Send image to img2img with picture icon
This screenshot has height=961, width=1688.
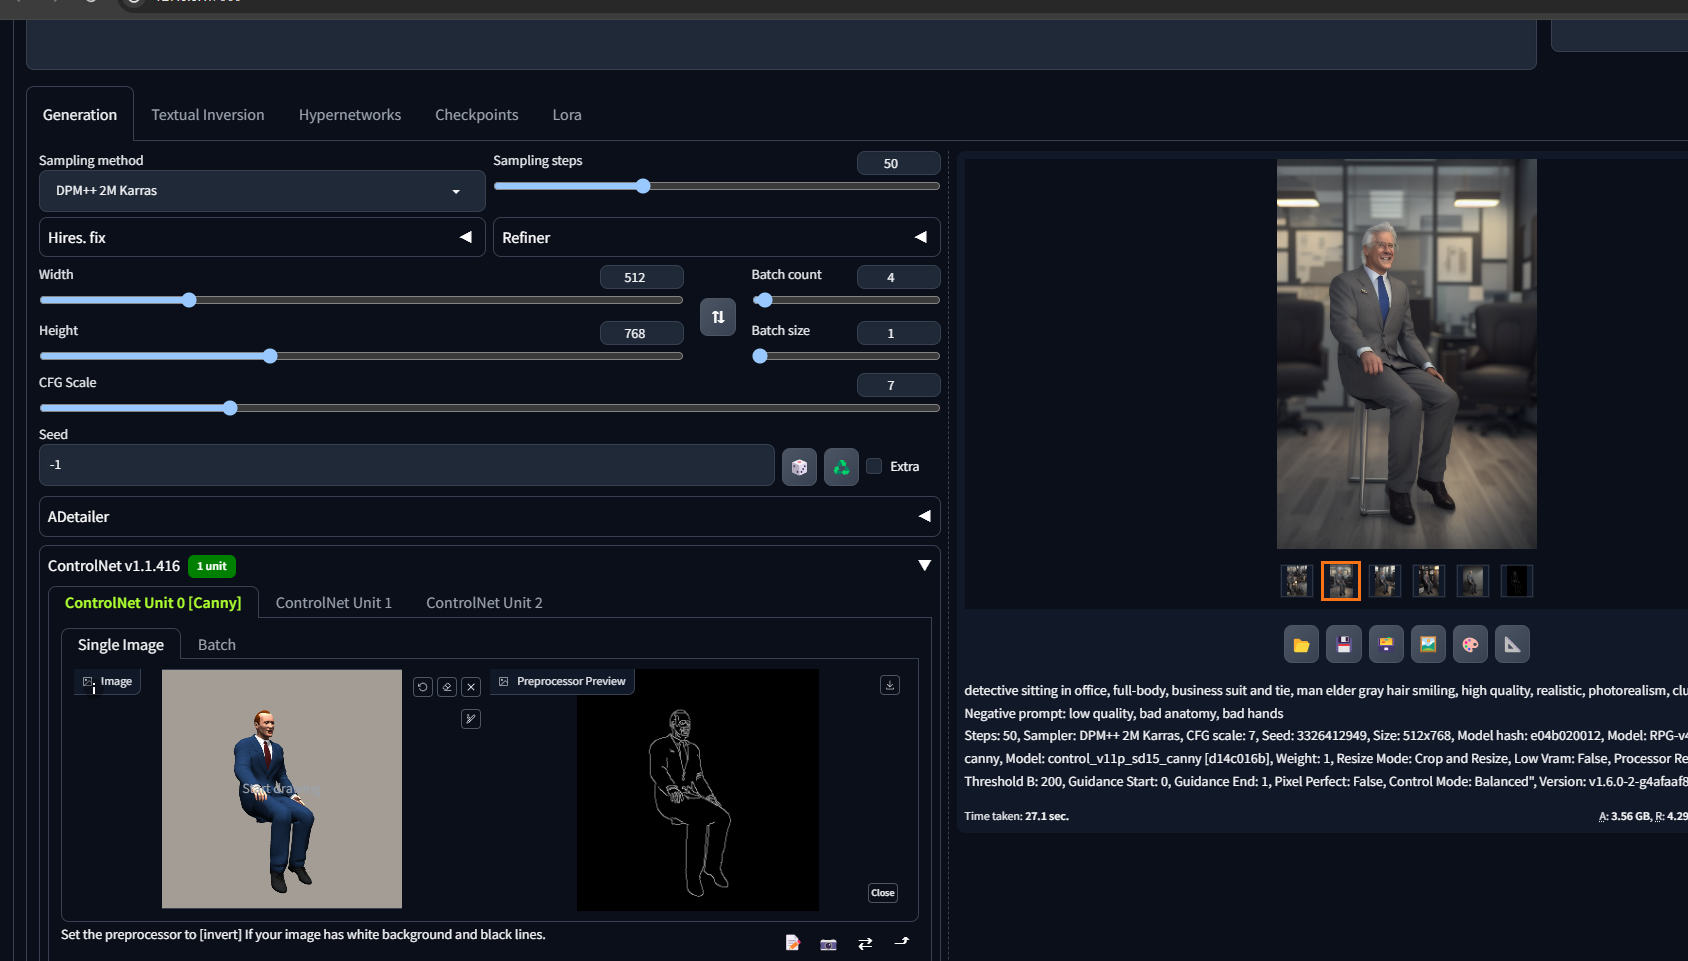pyautogui.click(x=1428, y=645)
